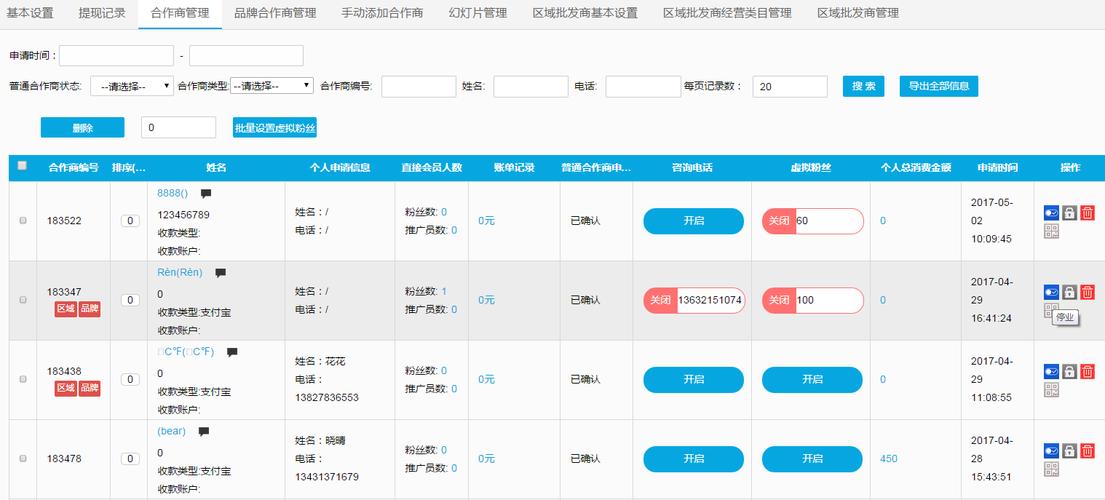Open the 手动添加合作商 tab
The width and height of the screenshot is (1105, 500).
(x=382, y=13)
